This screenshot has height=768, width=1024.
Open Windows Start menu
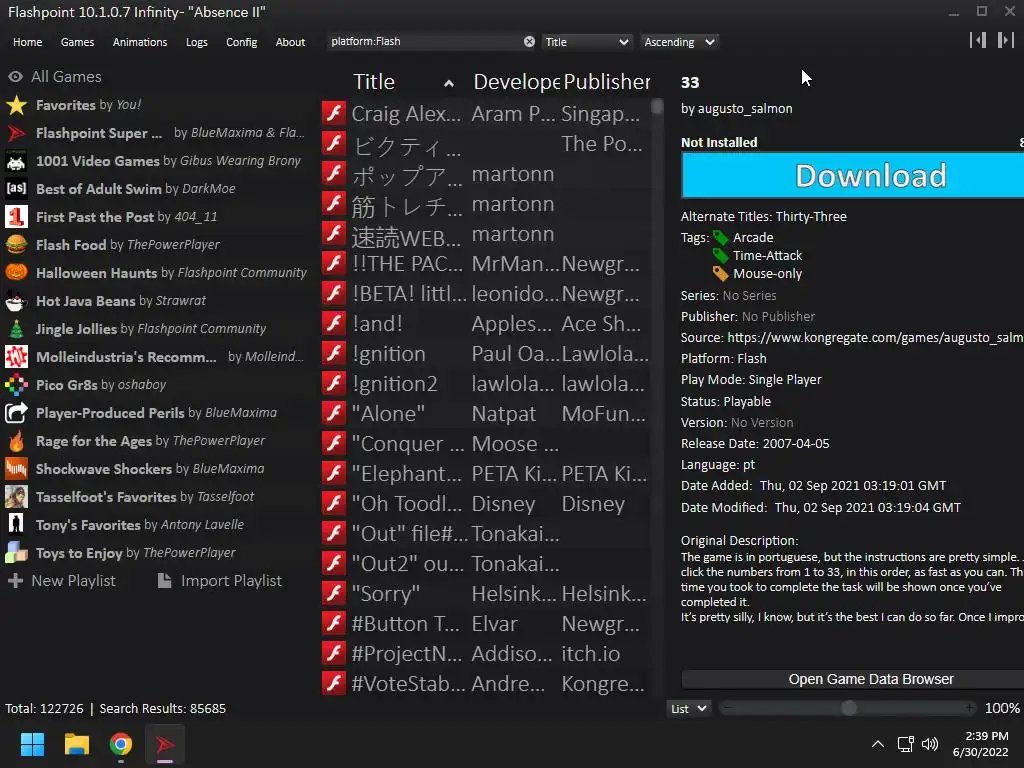(x=32, y=744)
